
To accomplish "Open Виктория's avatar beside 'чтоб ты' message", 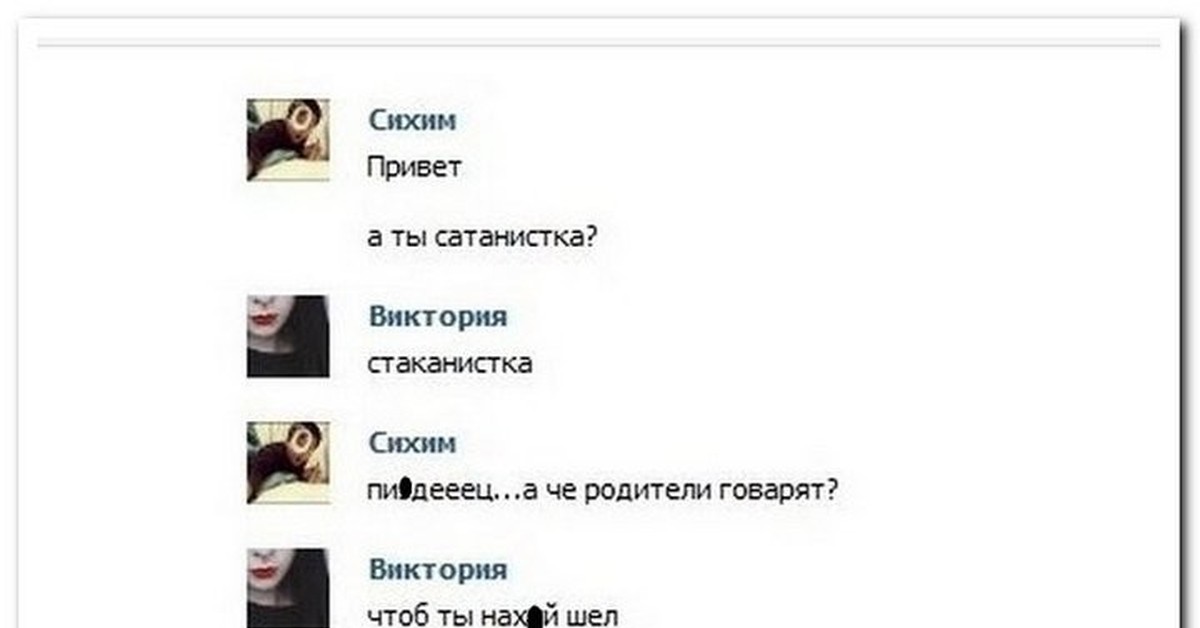I will point(288,588).
